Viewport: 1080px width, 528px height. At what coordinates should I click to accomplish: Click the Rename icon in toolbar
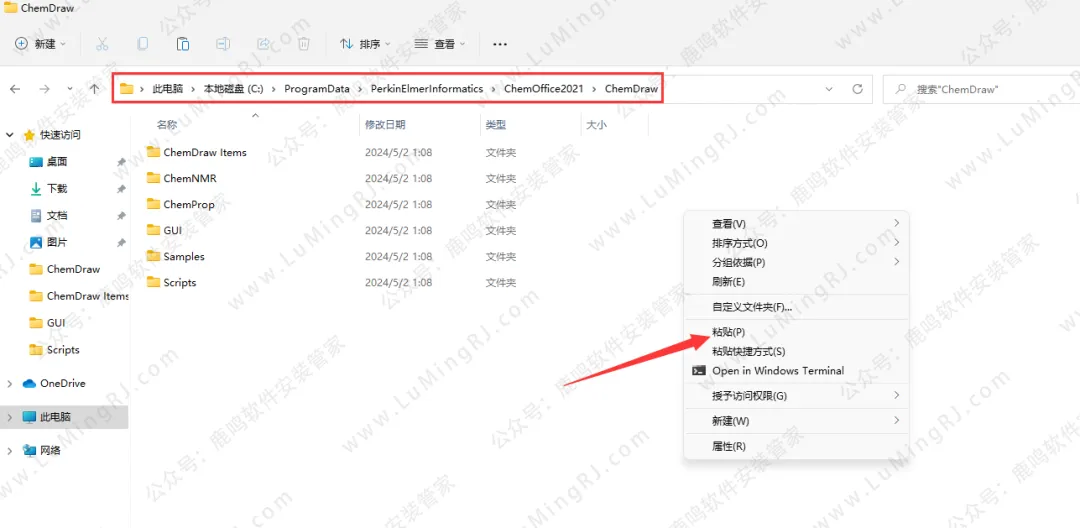pyautogui.click(x=222, y=44)
